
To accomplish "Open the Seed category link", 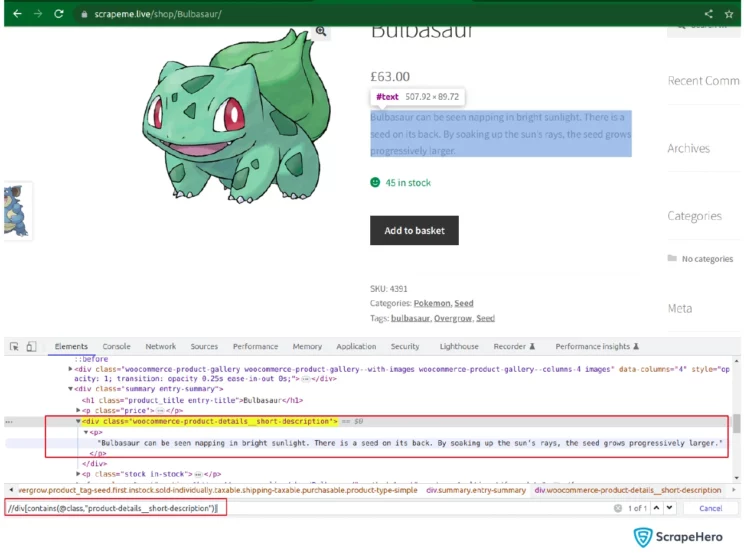I will [x=464, y=303].
